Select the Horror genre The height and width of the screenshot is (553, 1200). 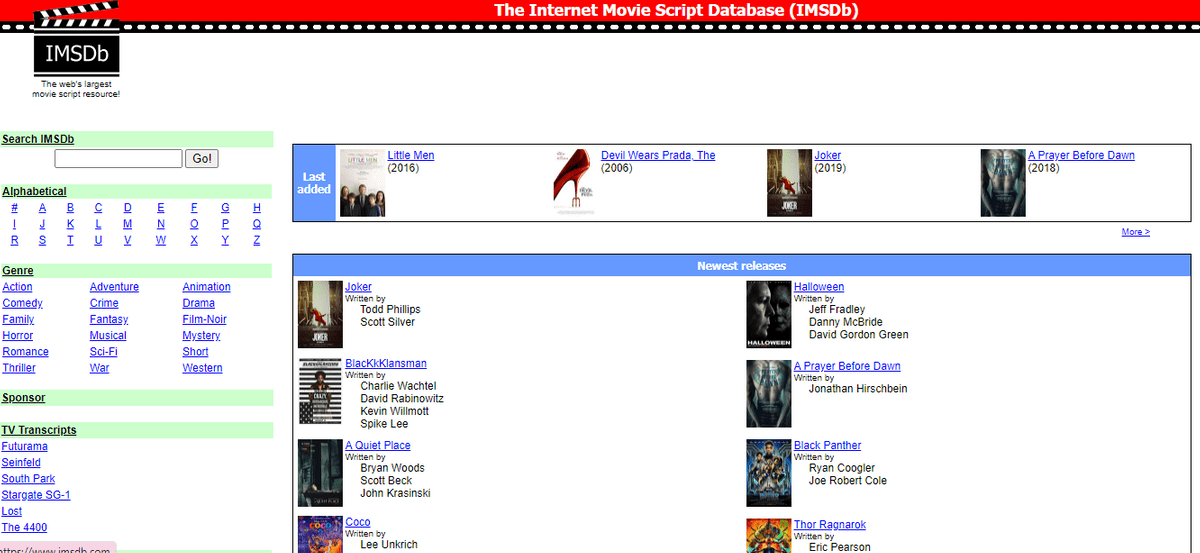pyautogui.click(x=18, y=335)
